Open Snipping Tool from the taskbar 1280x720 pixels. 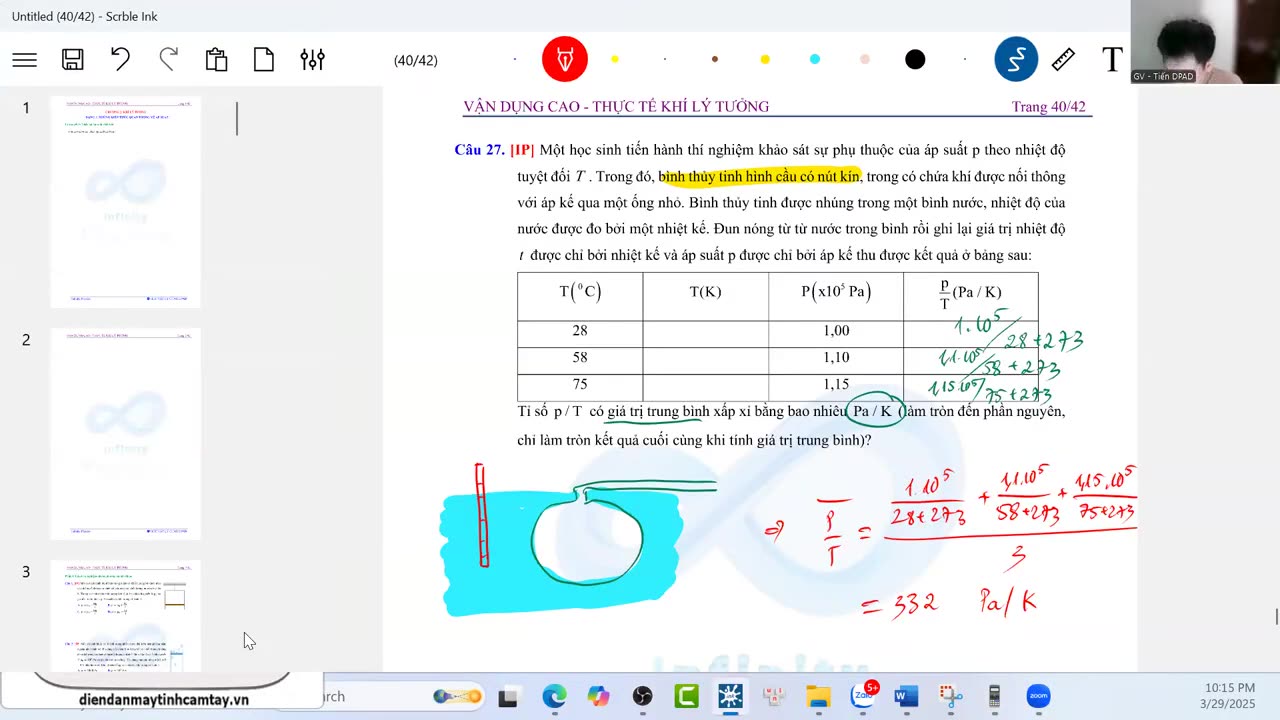(950, 697)
